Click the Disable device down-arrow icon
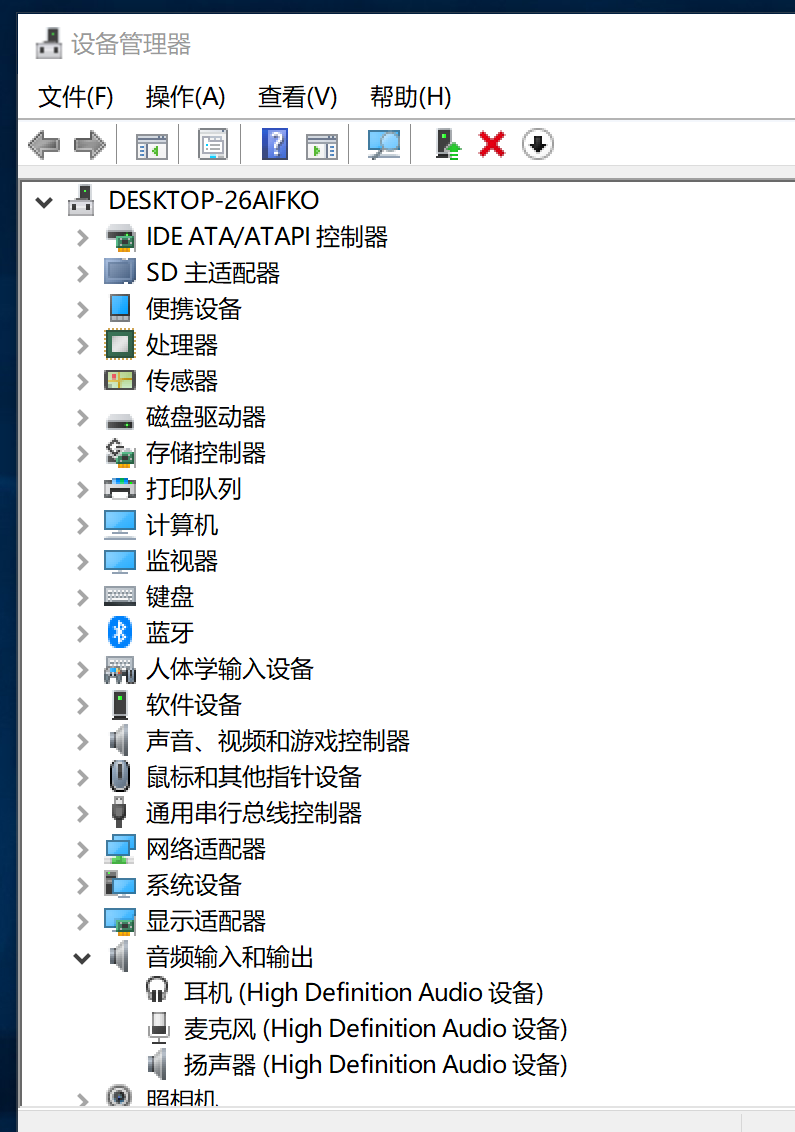This screenshot has width=795, height=1132. 537,144
